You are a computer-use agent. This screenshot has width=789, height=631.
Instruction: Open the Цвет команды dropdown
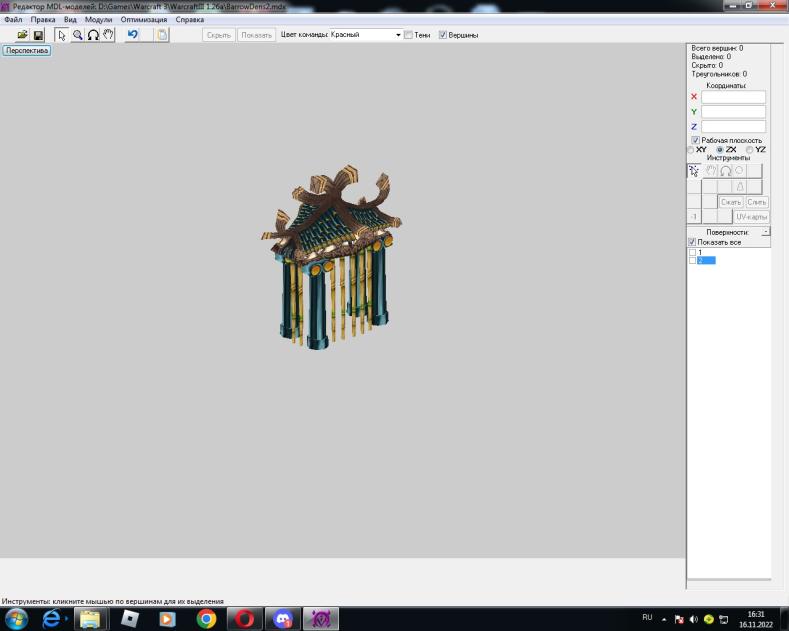[x=397, y=35]
